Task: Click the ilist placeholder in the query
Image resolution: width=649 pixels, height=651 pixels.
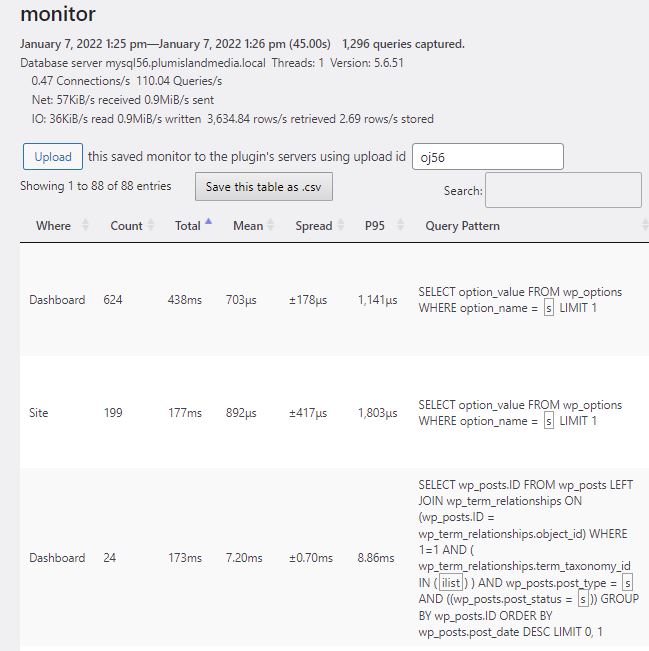Action: (x=451, y=582)
